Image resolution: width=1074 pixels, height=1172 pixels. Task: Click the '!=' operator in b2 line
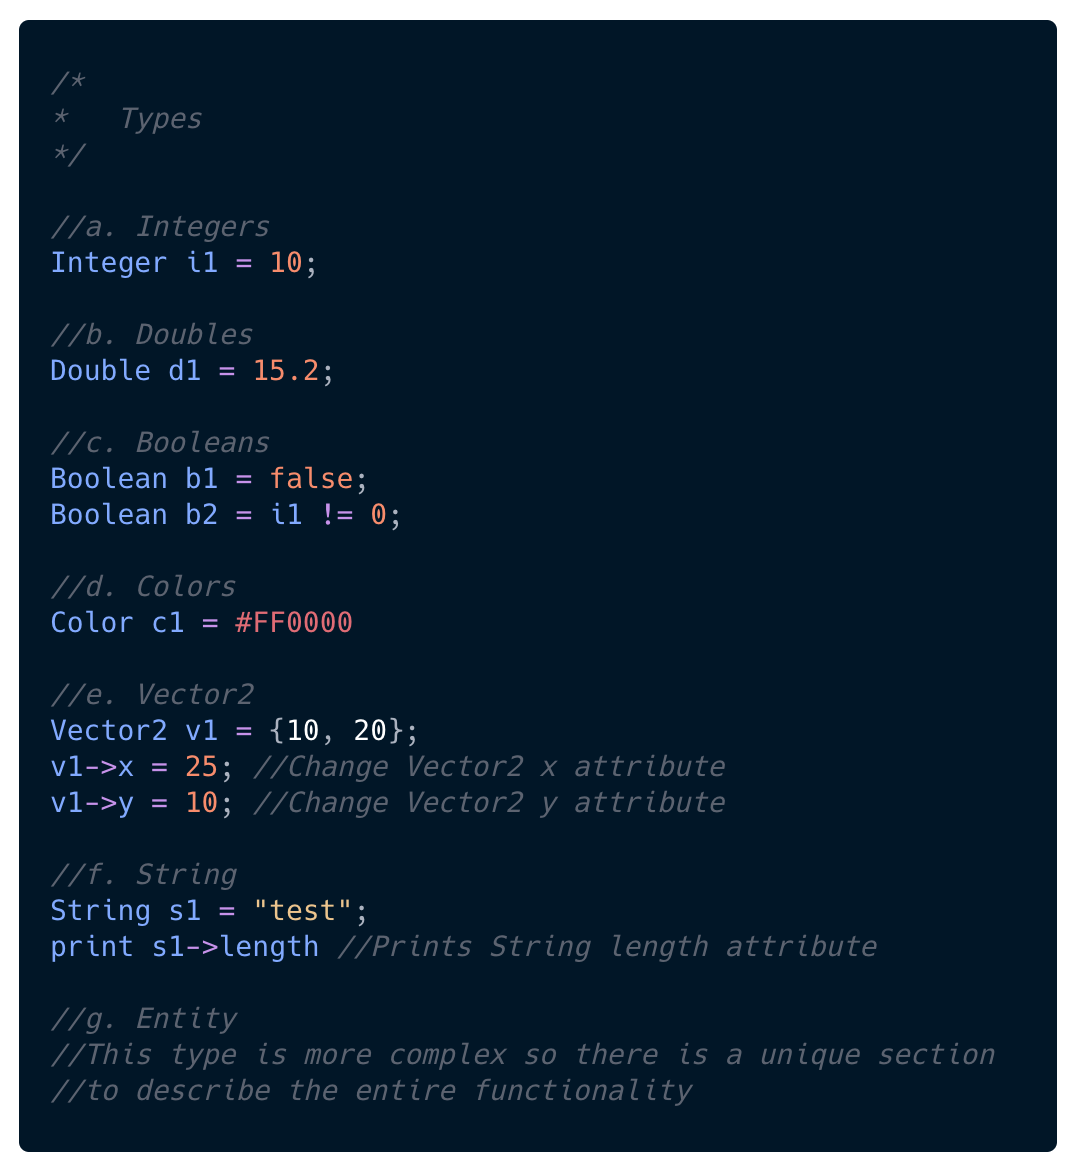337,515
